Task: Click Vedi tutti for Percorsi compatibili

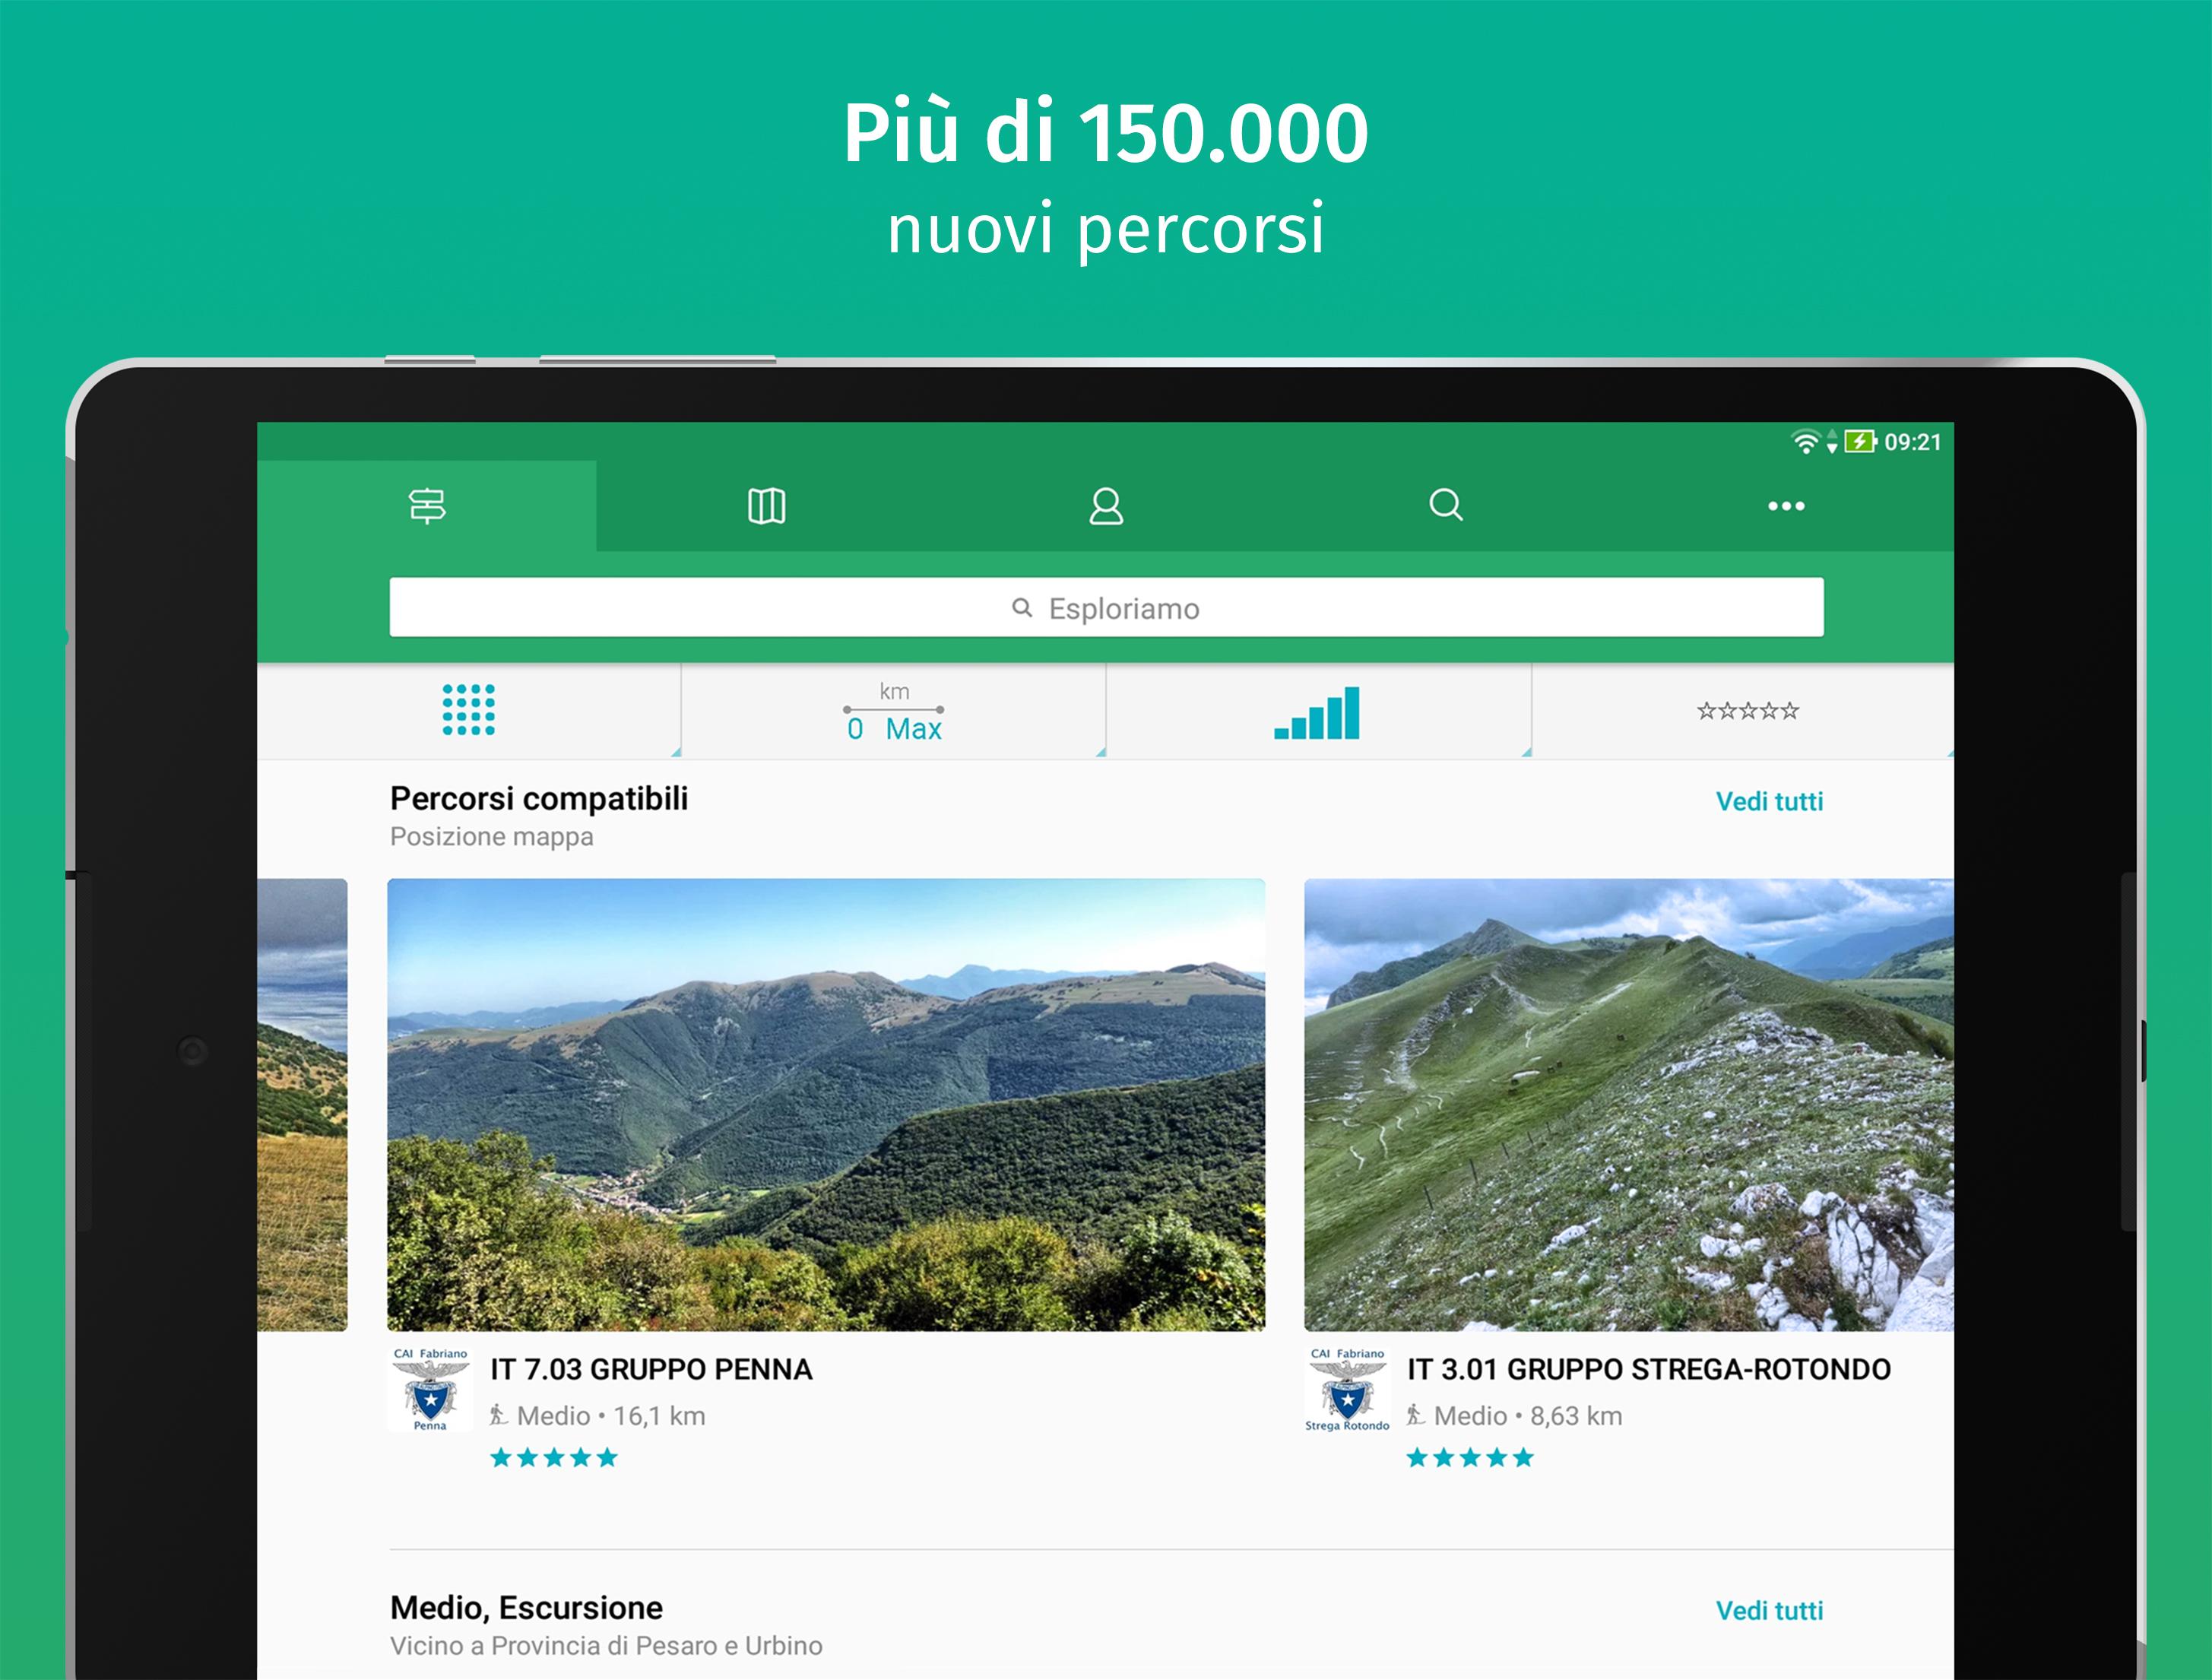Action: click(1769, 802)
